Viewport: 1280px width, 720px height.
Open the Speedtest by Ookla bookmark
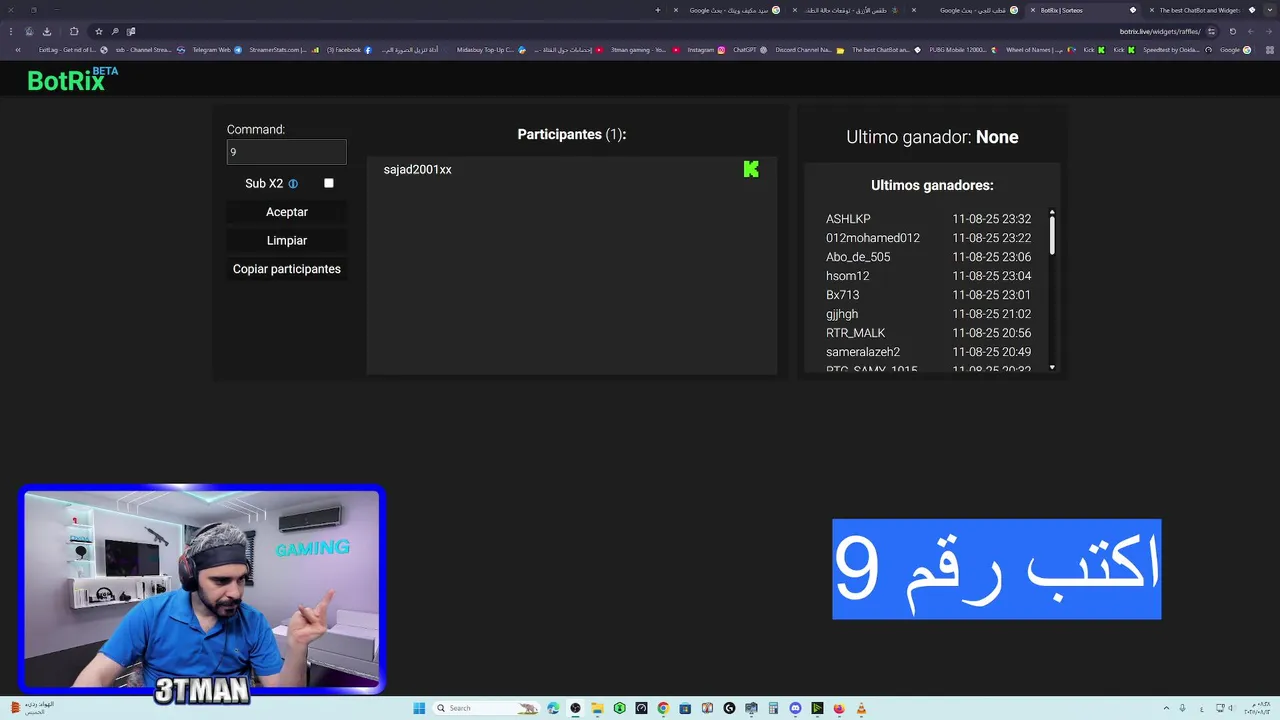1178,50
